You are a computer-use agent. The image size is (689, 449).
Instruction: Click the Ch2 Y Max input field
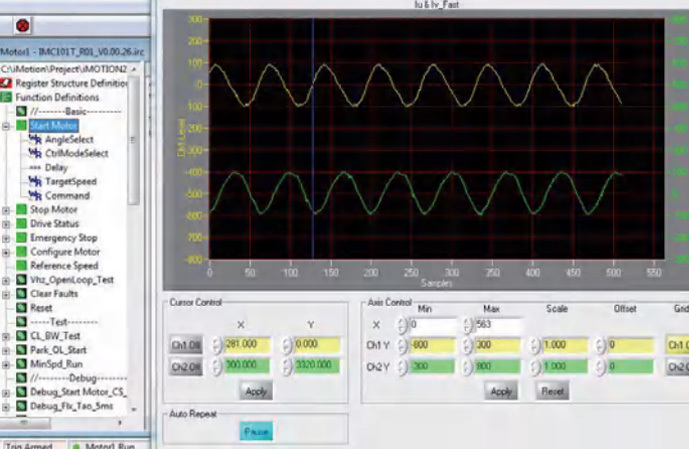[x=498, y=367]
